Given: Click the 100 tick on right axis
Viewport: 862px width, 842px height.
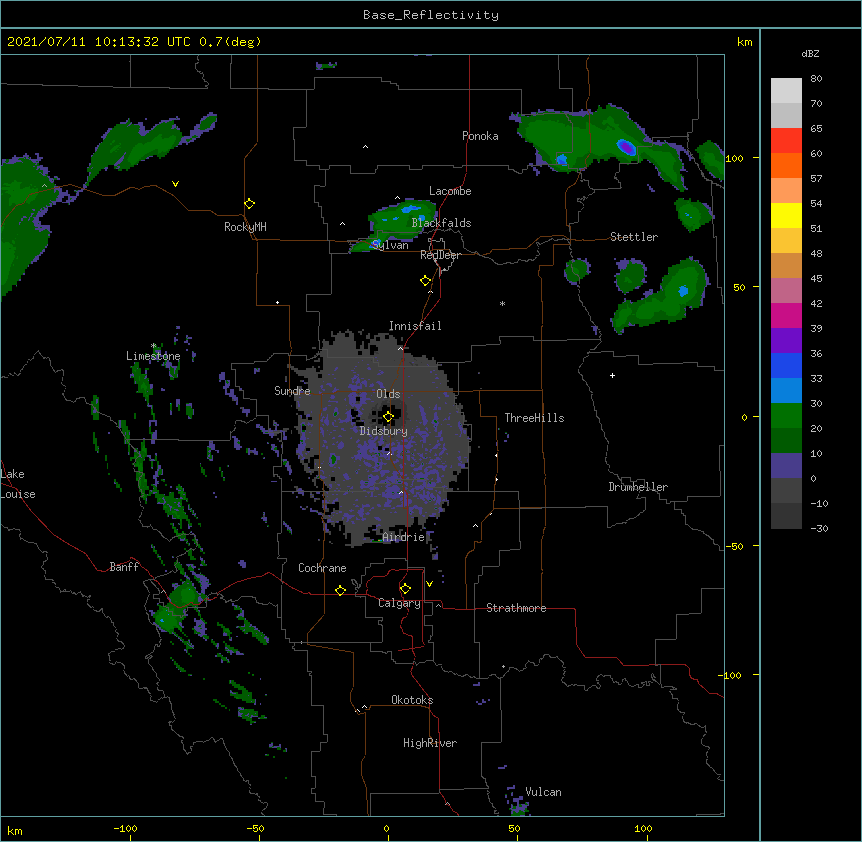Looking at the screenshot, I should pos(734,158).
